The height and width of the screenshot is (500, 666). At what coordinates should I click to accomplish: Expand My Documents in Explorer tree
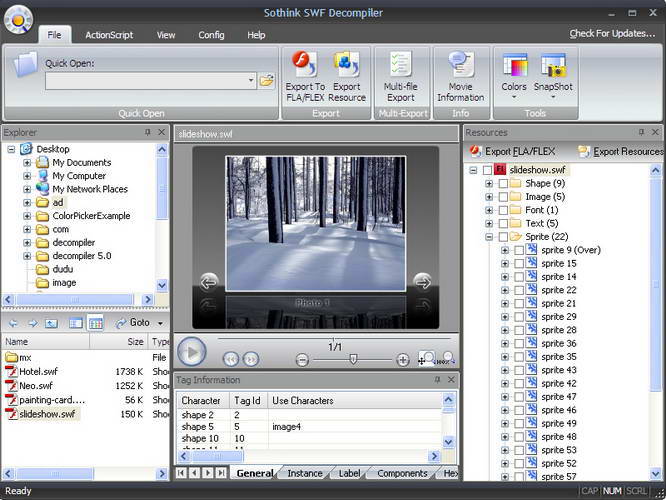(x=27, y=163)
